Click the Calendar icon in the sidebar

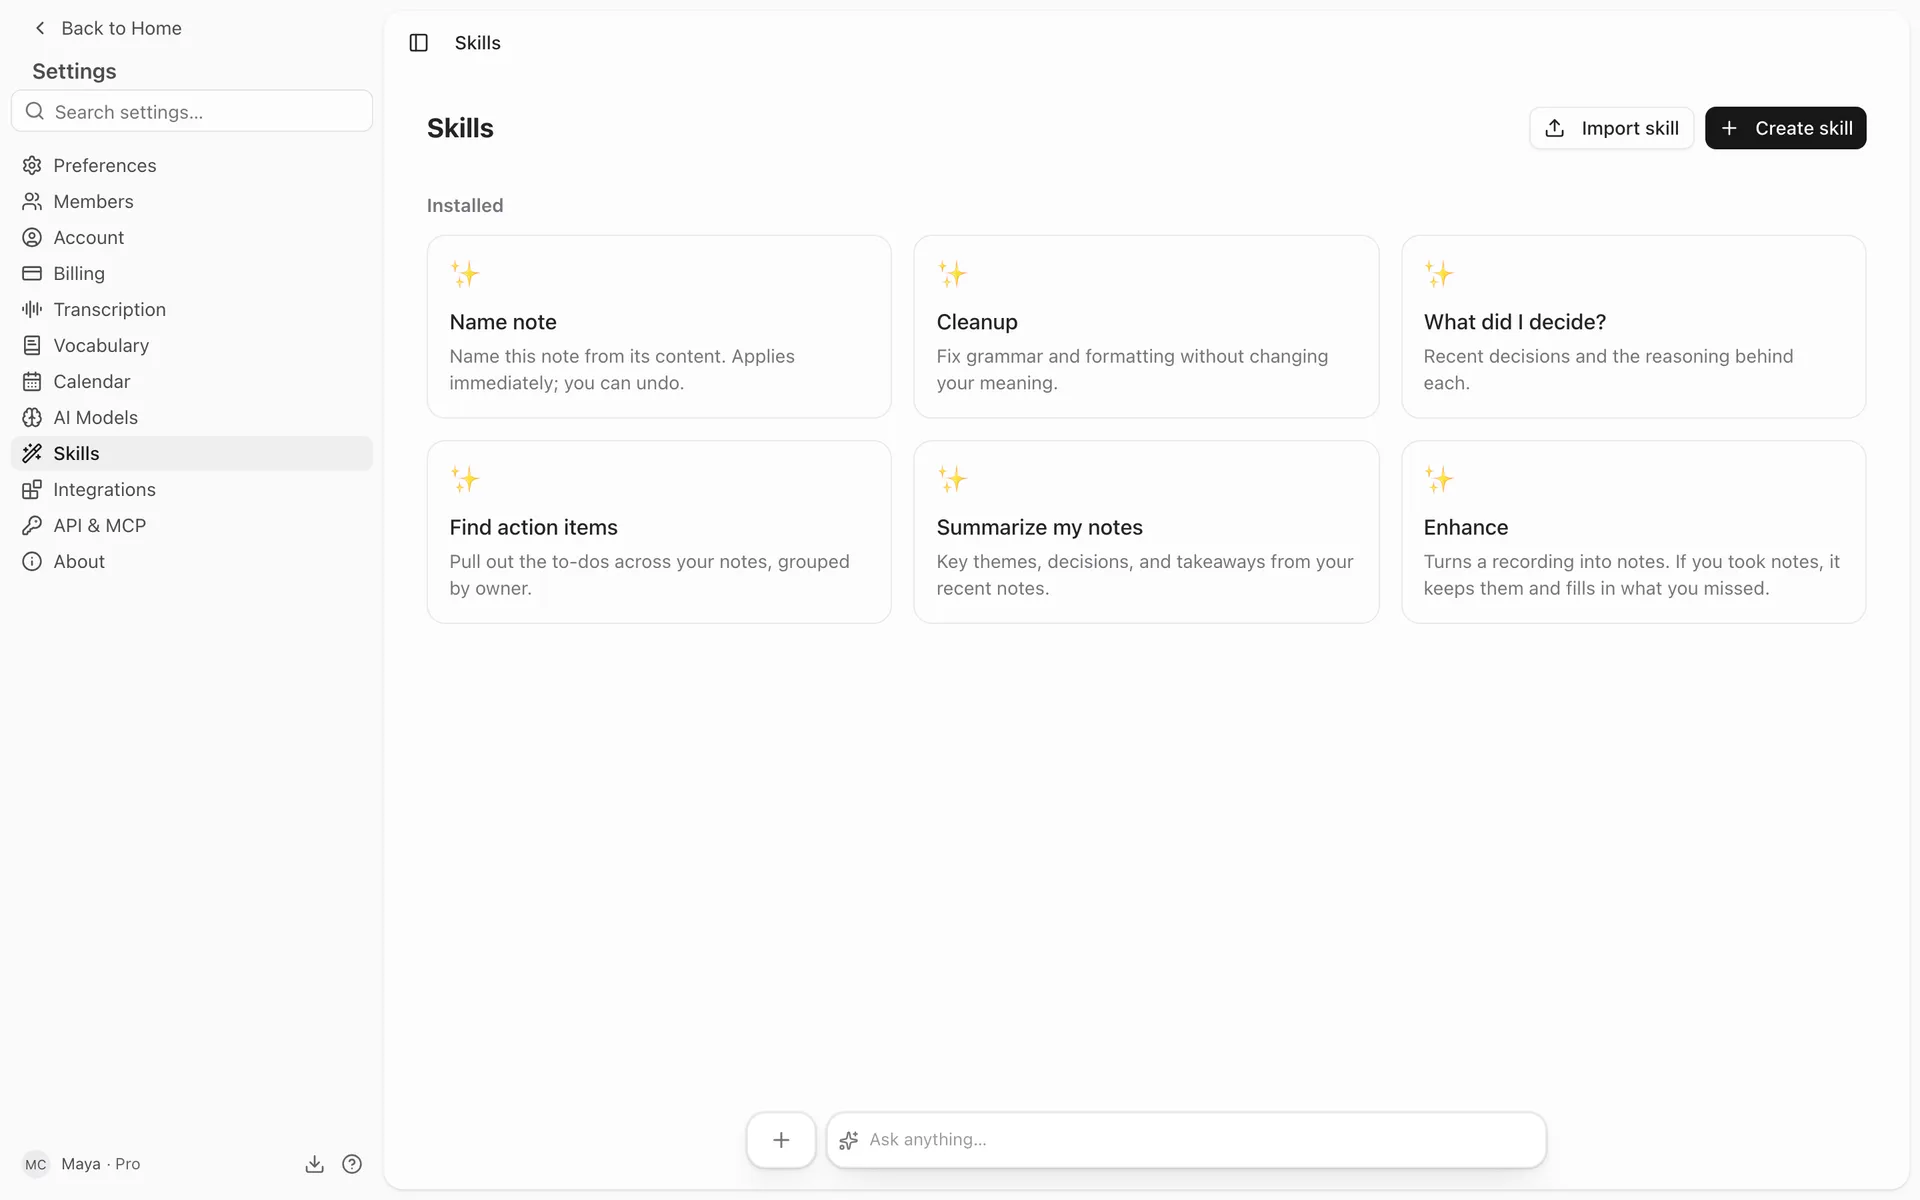point(32,381)
